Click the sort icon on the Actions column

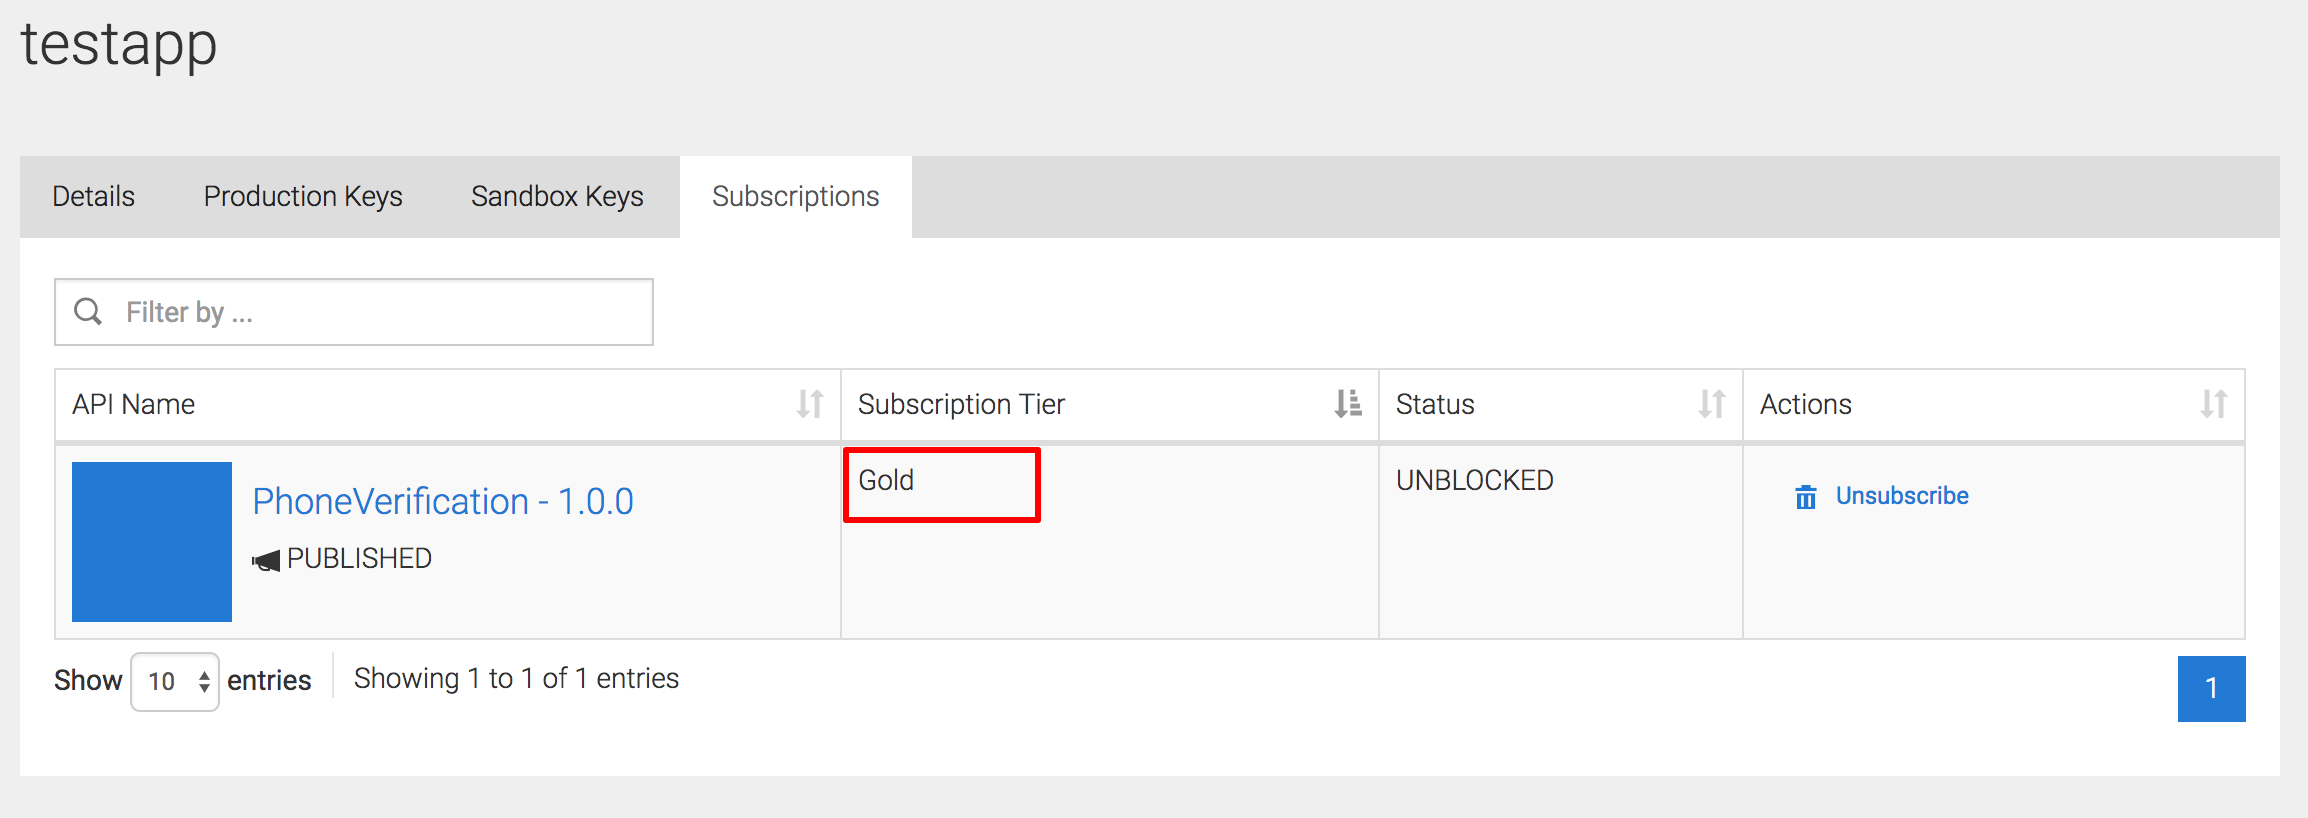2216,404
